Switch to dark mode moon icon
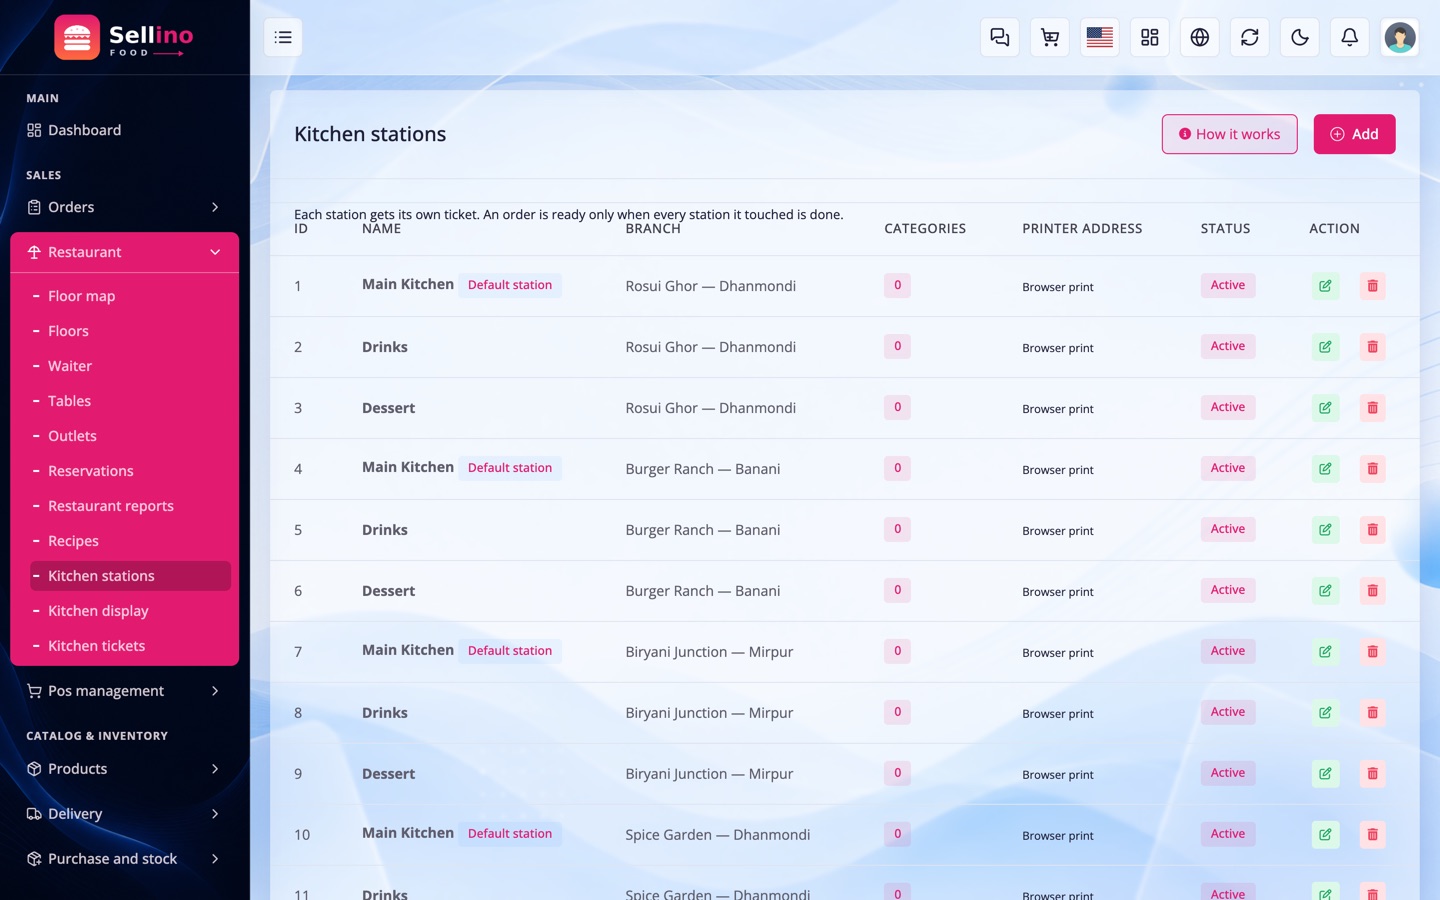Viewport: 1440px width, 900px height. pos(1300,37)
